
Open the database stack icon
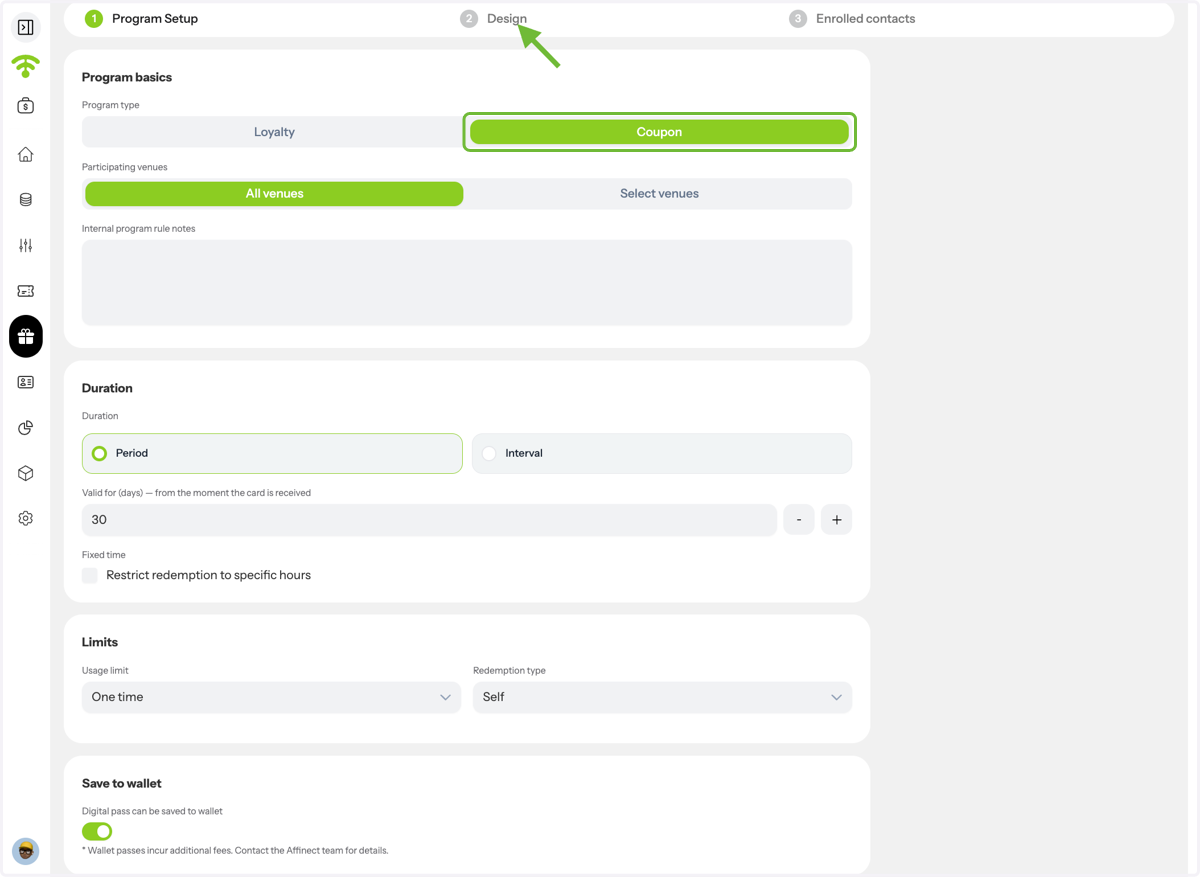click(26, 200)
